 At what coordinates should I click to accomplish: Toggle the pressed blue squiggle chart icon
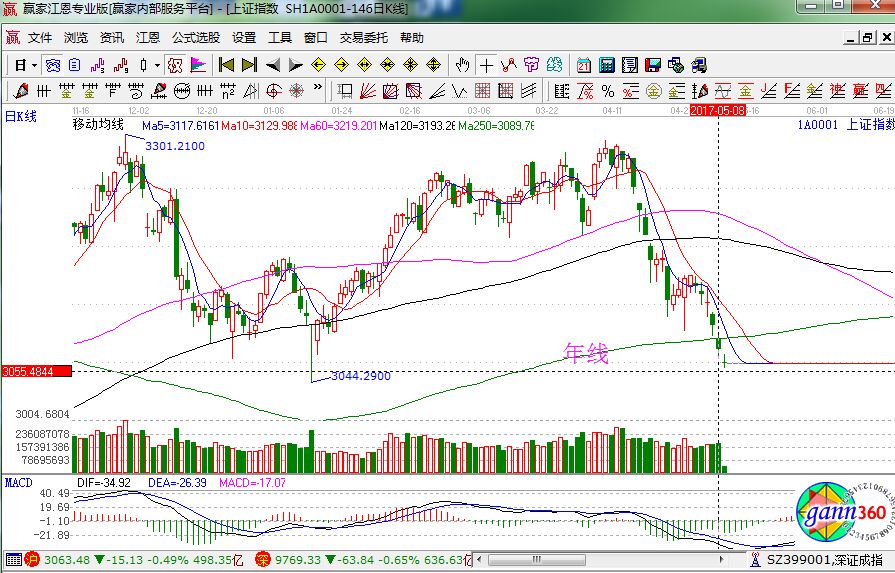(53, 65)
